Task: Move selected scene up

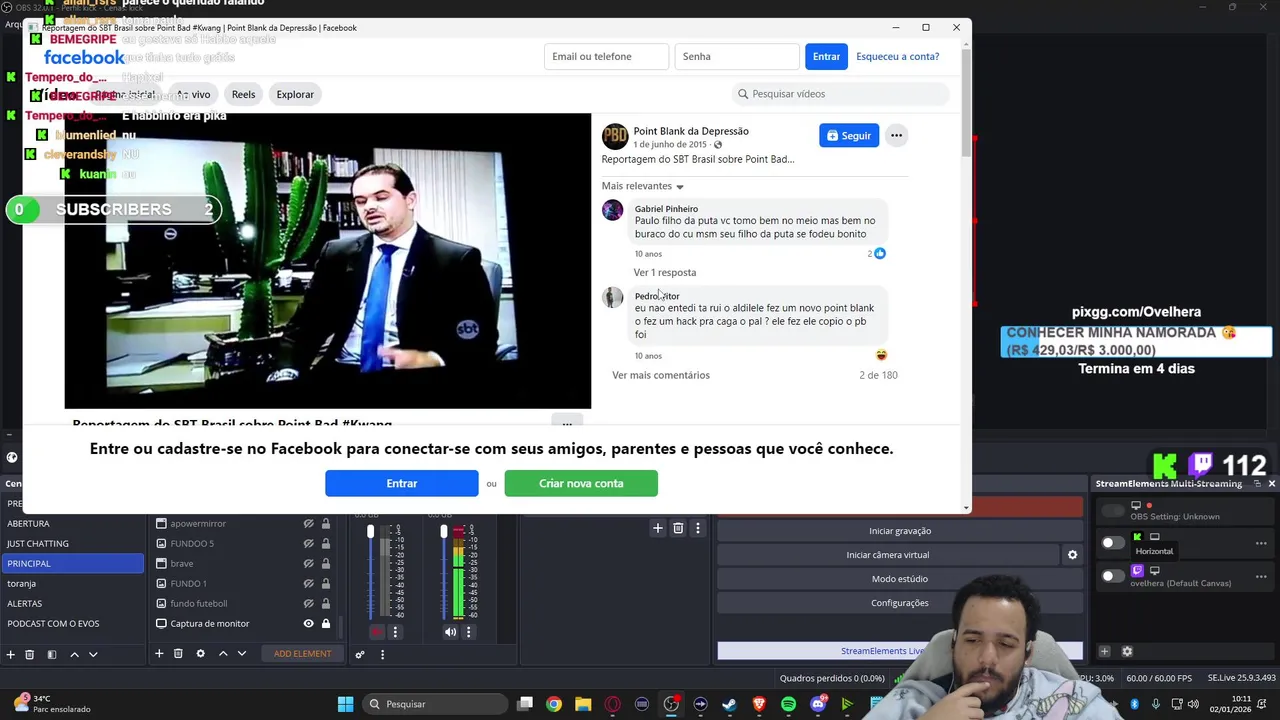Action: [x=74, y=654]
